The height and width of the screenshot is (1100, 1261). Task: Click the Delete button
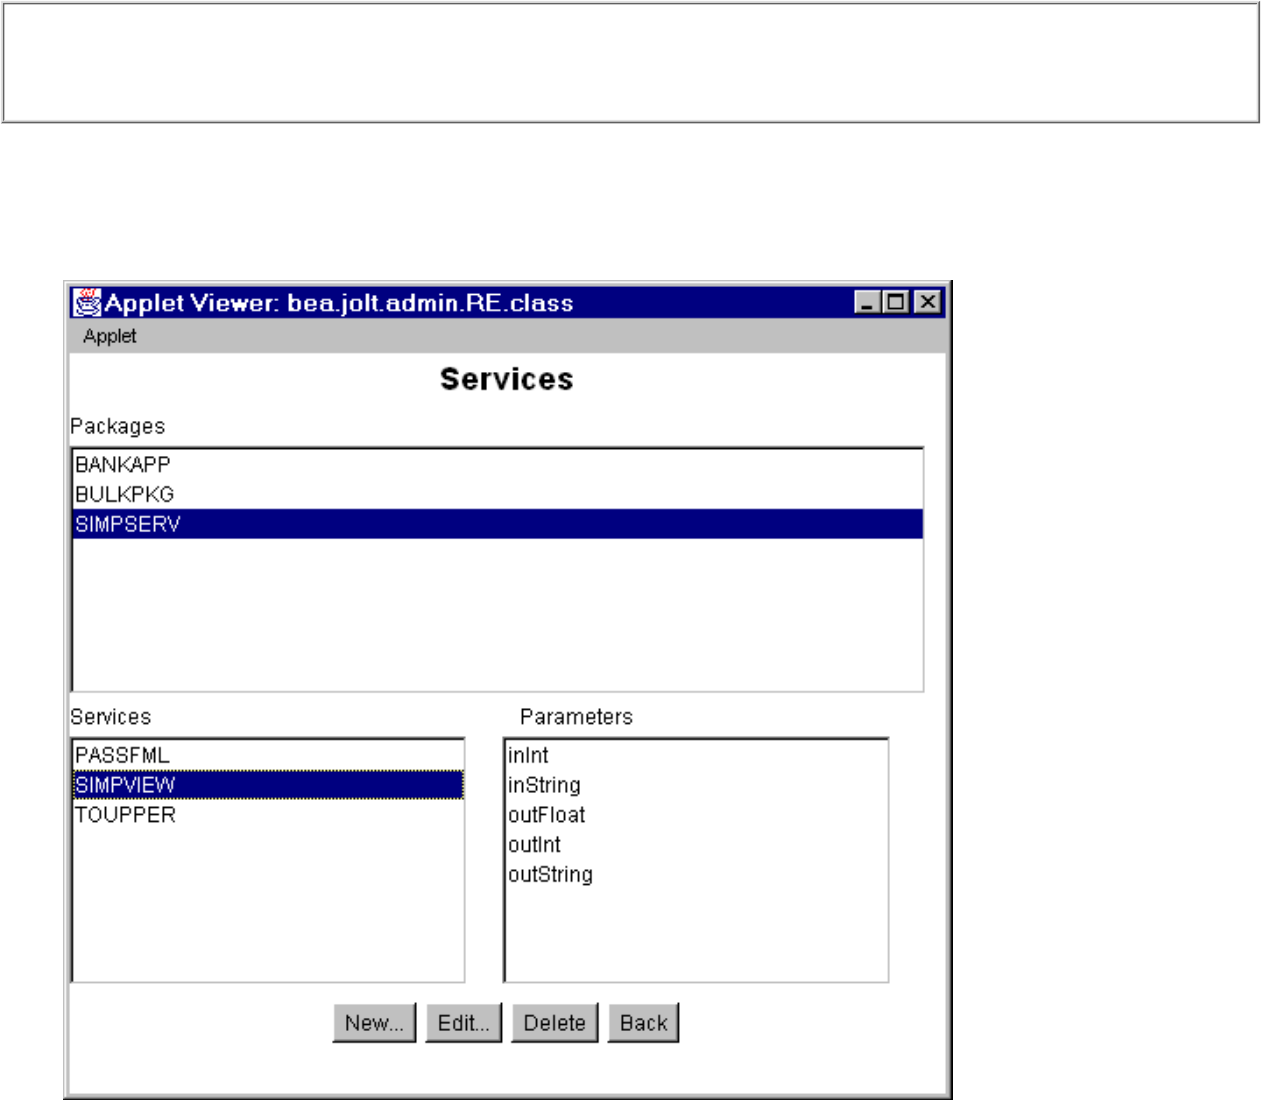coord(554,1023)
